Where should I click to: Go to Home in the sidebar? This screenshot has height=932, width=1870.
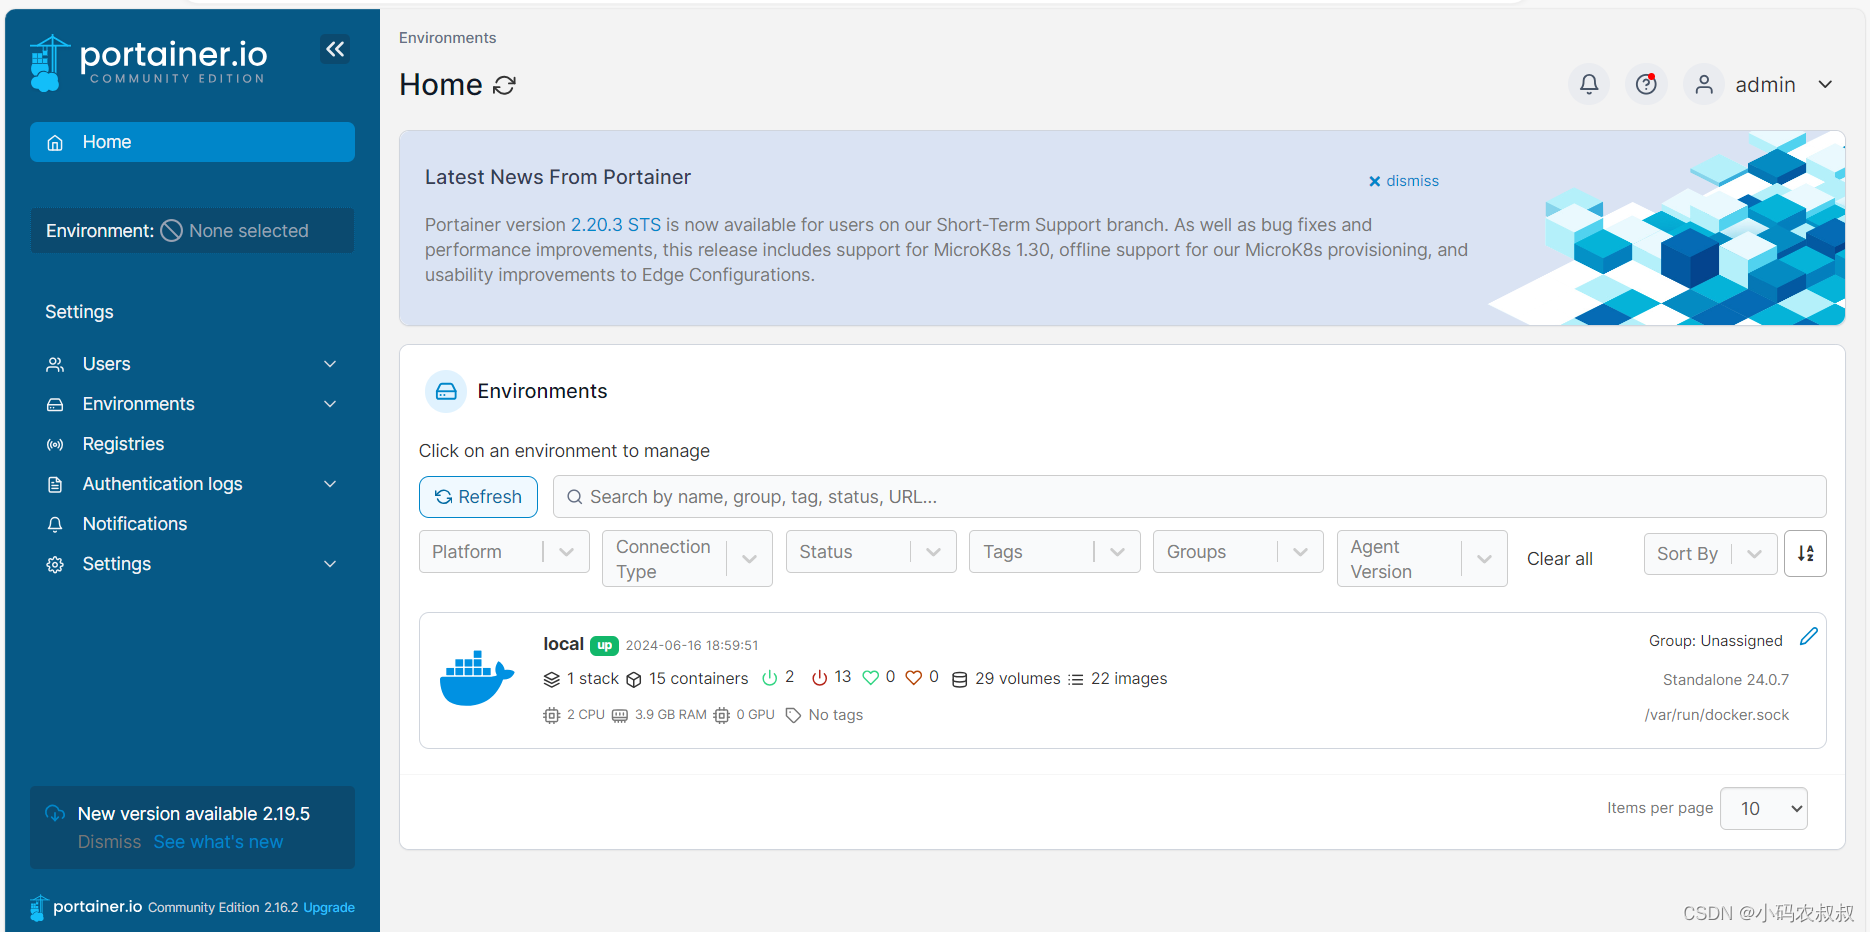[192, 142]
